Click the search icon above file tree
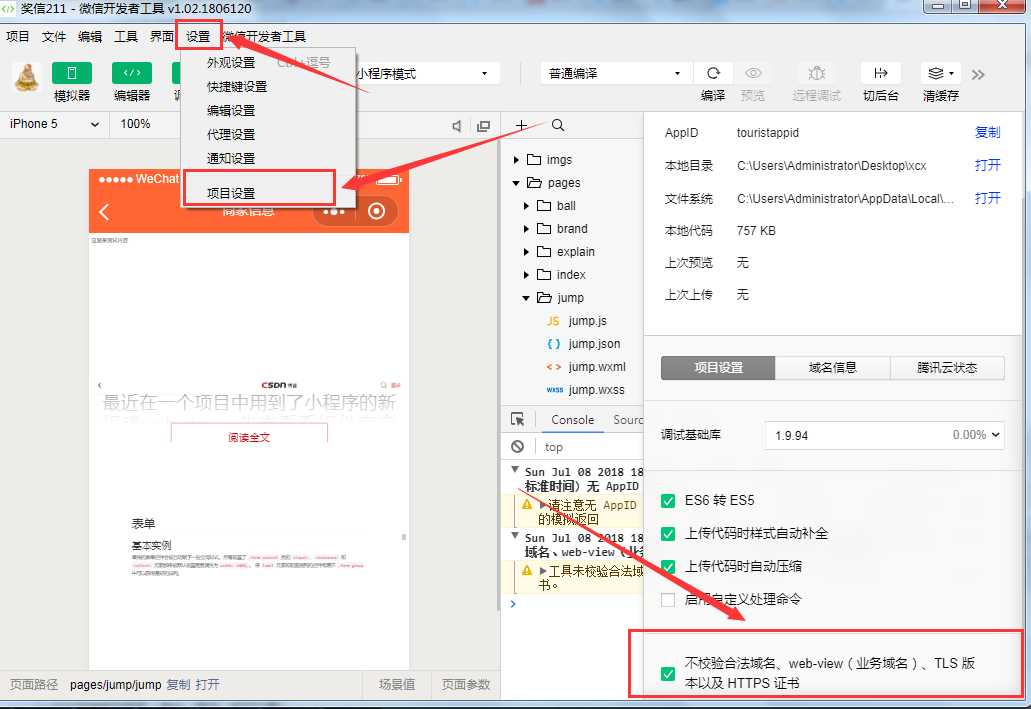Screen dimensions: 1031x709 pyautogui.click(x=558, y=125)
